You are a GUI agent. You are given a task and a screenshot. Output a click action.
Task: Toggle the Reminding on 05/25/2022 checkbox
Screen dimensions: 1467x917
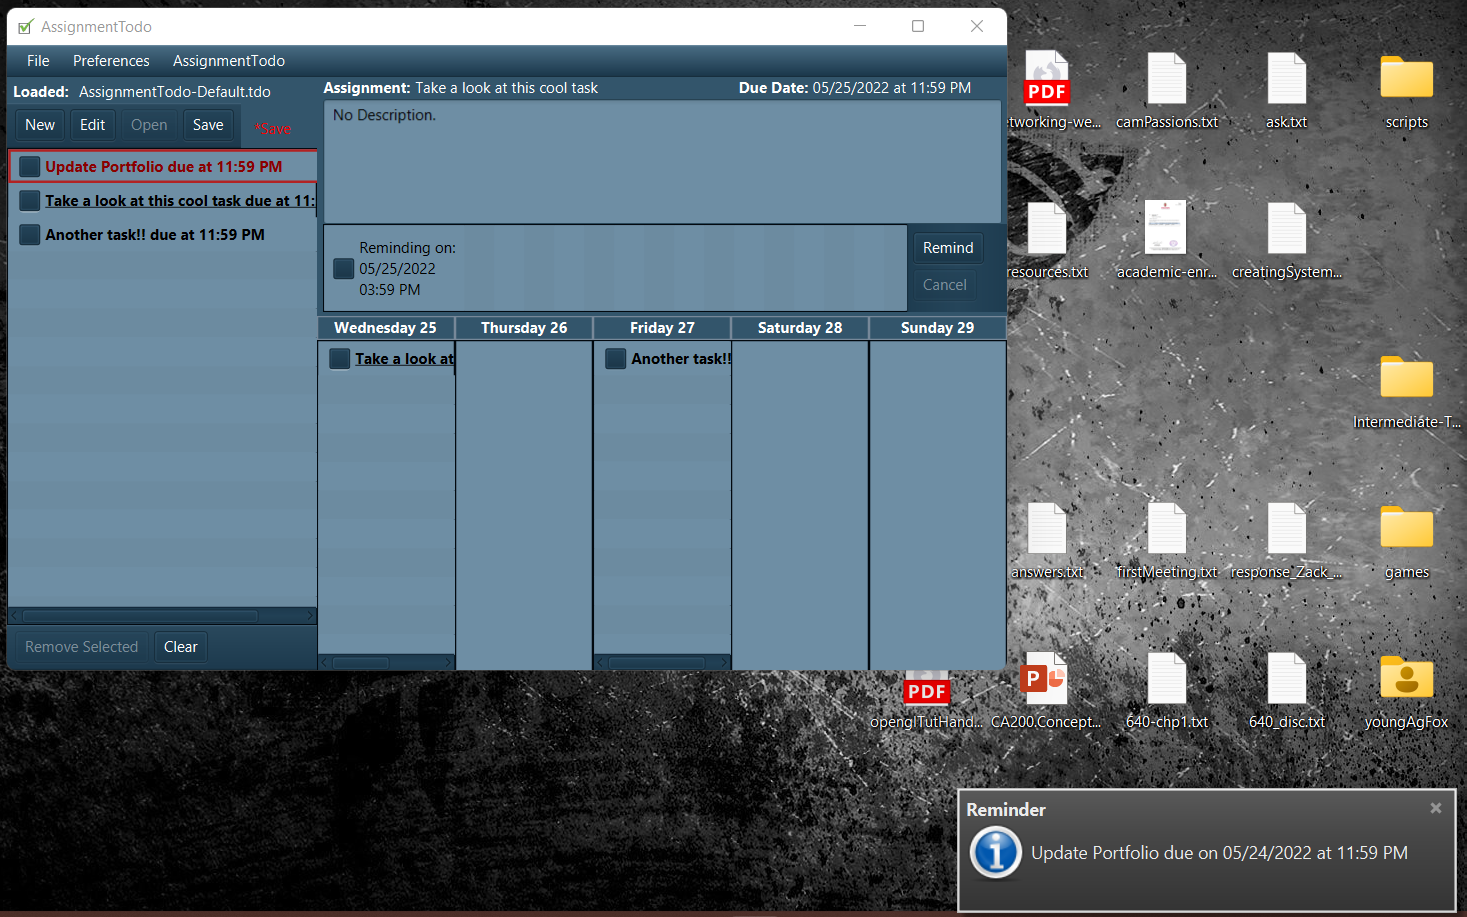tap(343, 269)
